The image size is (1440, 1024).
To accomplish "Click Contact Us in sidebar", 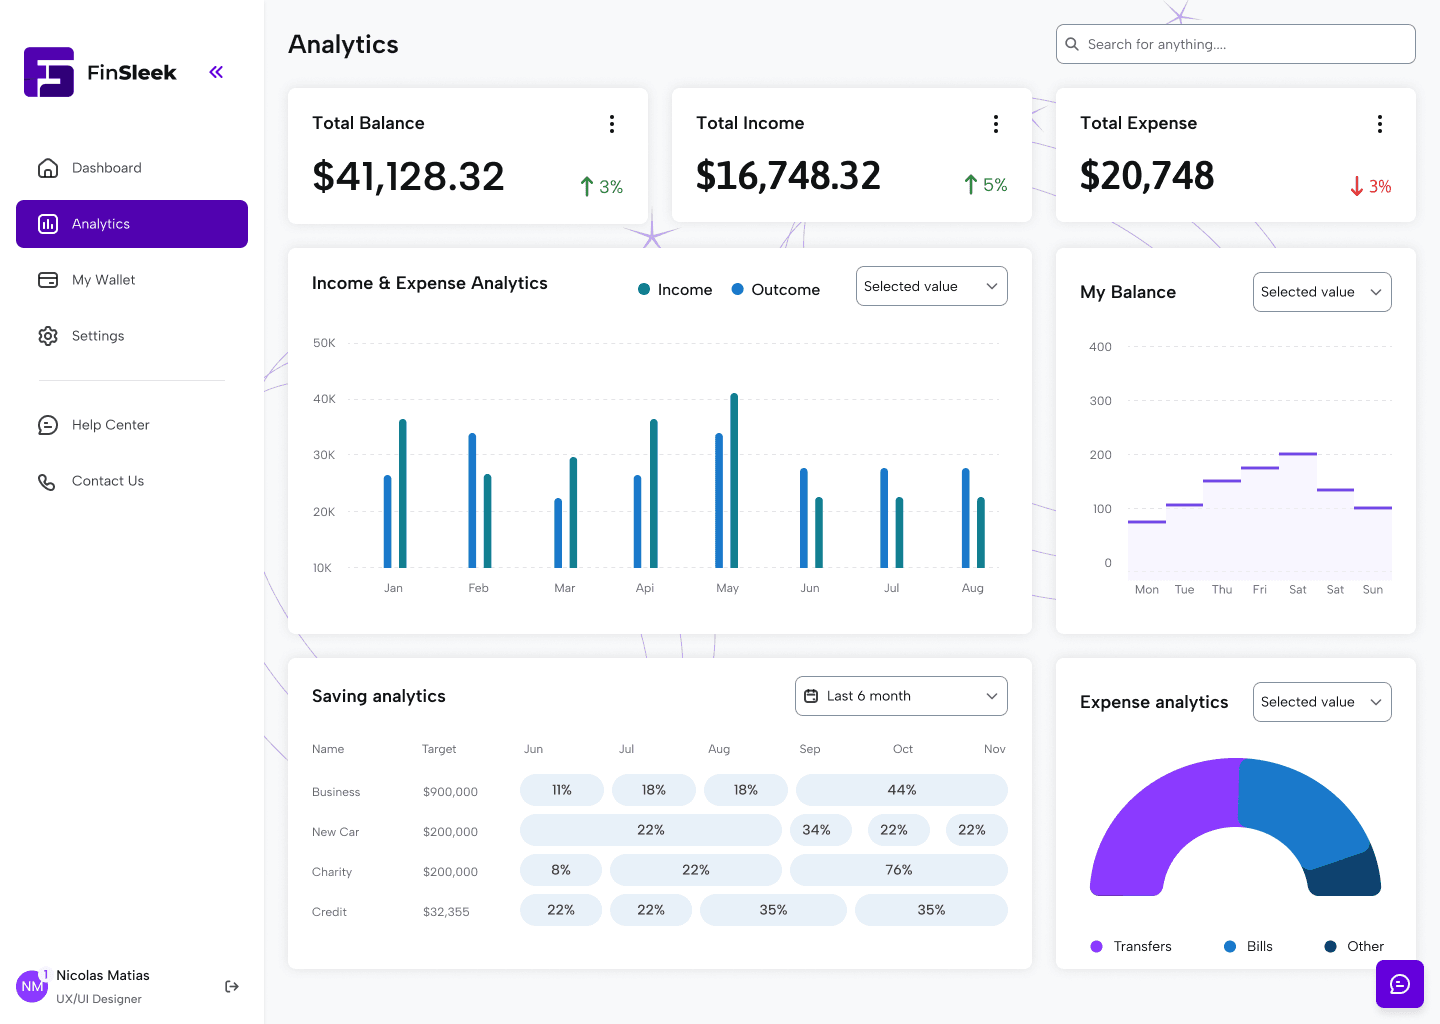I will [107, 481].
